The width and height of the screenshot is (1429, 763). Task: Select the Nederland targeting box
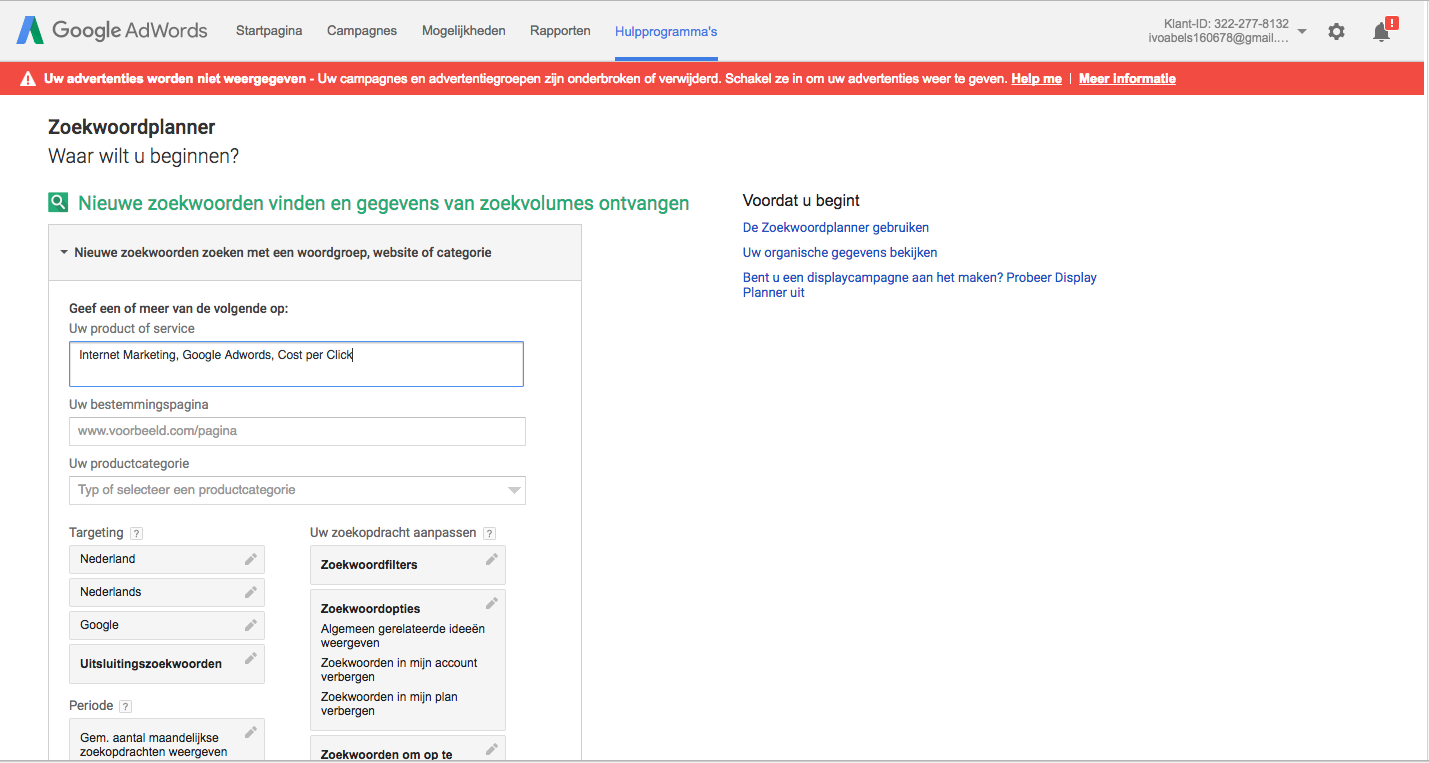[x=167, y=559]
